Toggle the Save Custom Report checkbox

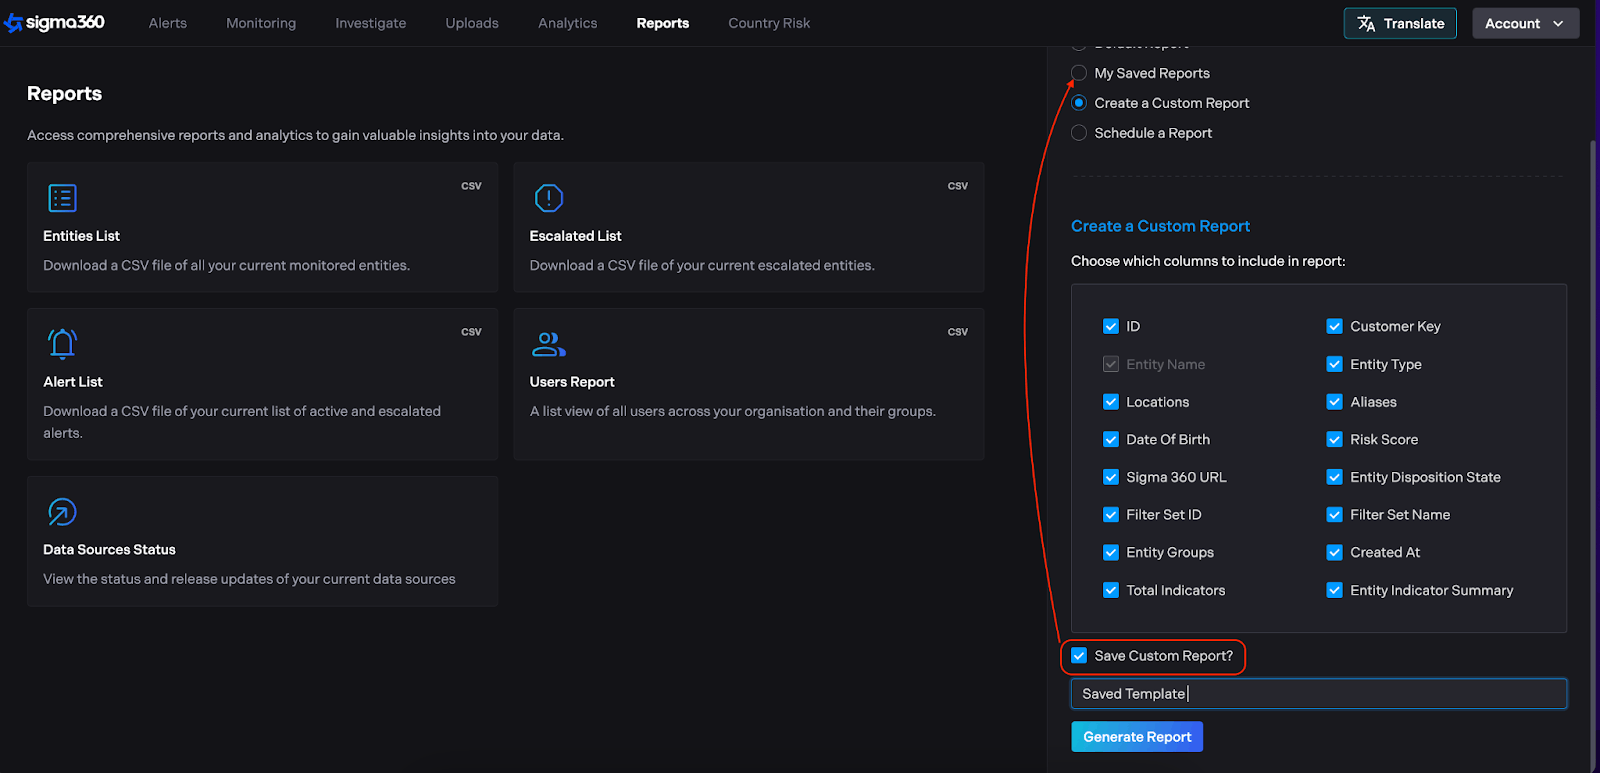point(1079,656)
